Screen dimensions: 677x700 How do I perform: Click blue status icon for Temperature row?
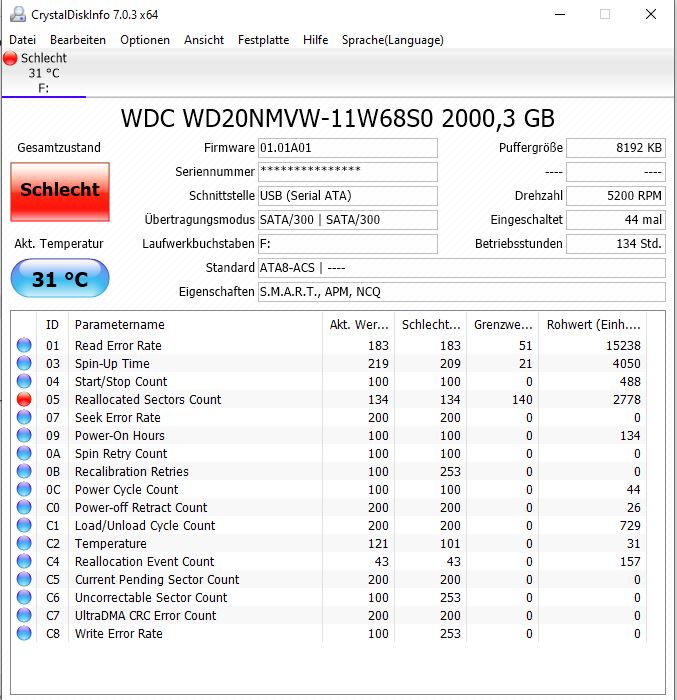click(24, 543)
